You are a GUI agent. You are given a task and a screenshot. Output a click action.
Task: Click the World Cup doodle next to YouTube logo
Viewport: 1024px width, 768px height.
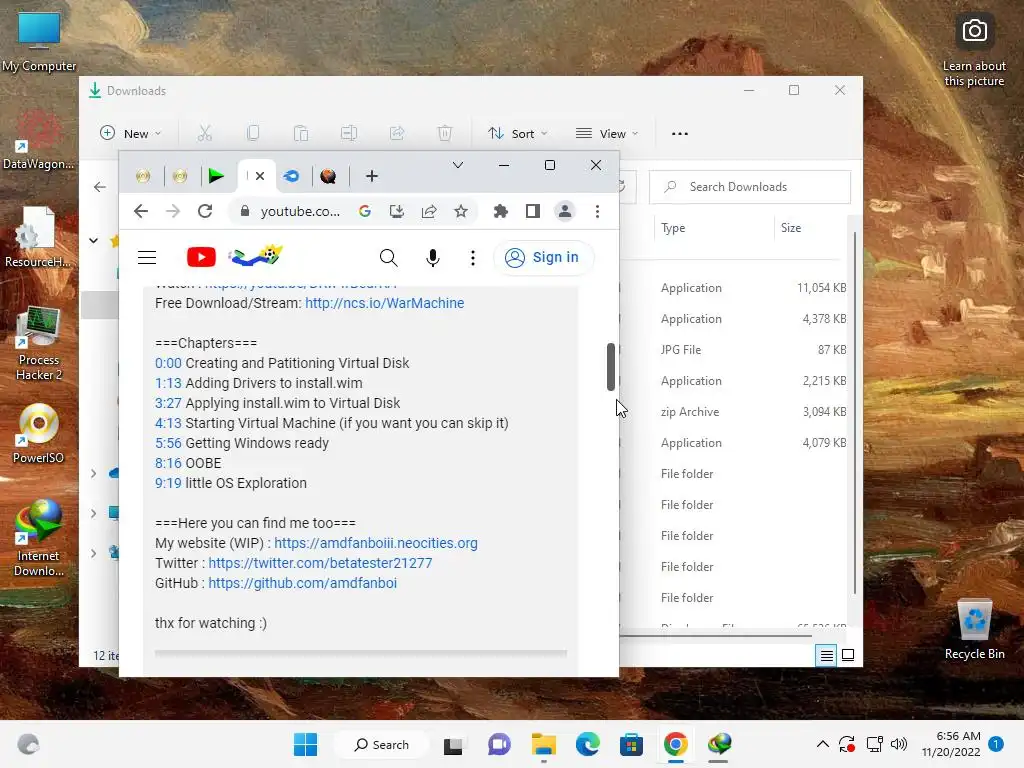point(255,255)
